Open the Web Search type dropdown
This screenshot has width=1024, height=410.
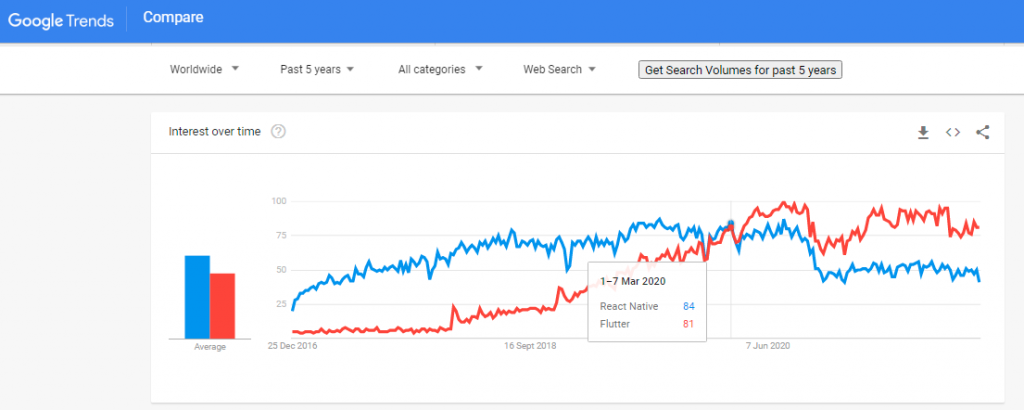point(560,69)
